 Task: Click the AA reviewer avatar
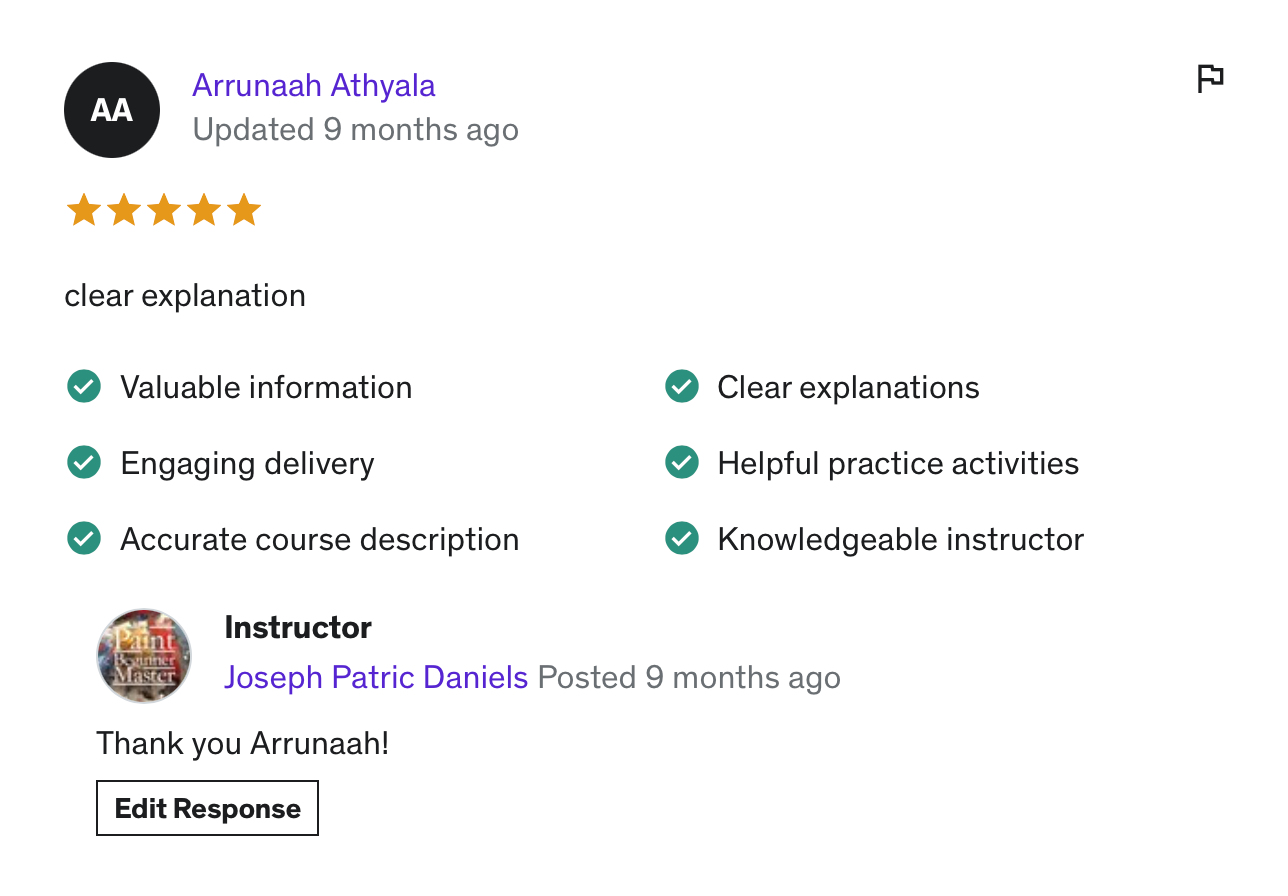click(x=112, y=110)
